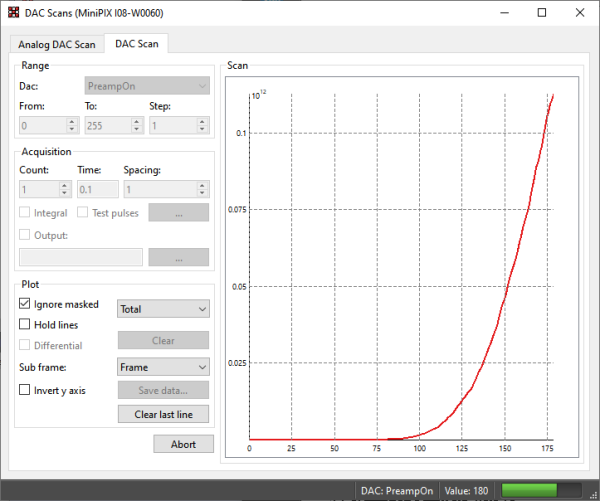
Task: Toggle the Invert y axis checkbox
Action: pos(26,390)
